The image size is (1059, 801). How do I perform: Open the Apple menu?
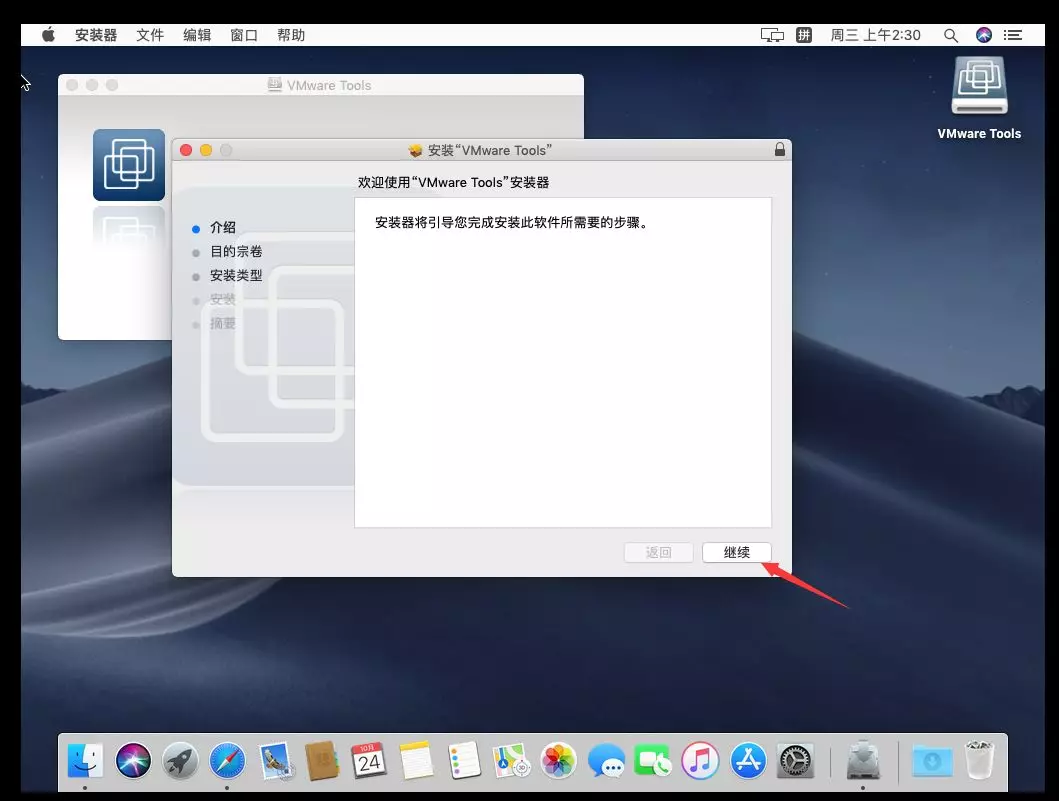click(x=49, y=35)
